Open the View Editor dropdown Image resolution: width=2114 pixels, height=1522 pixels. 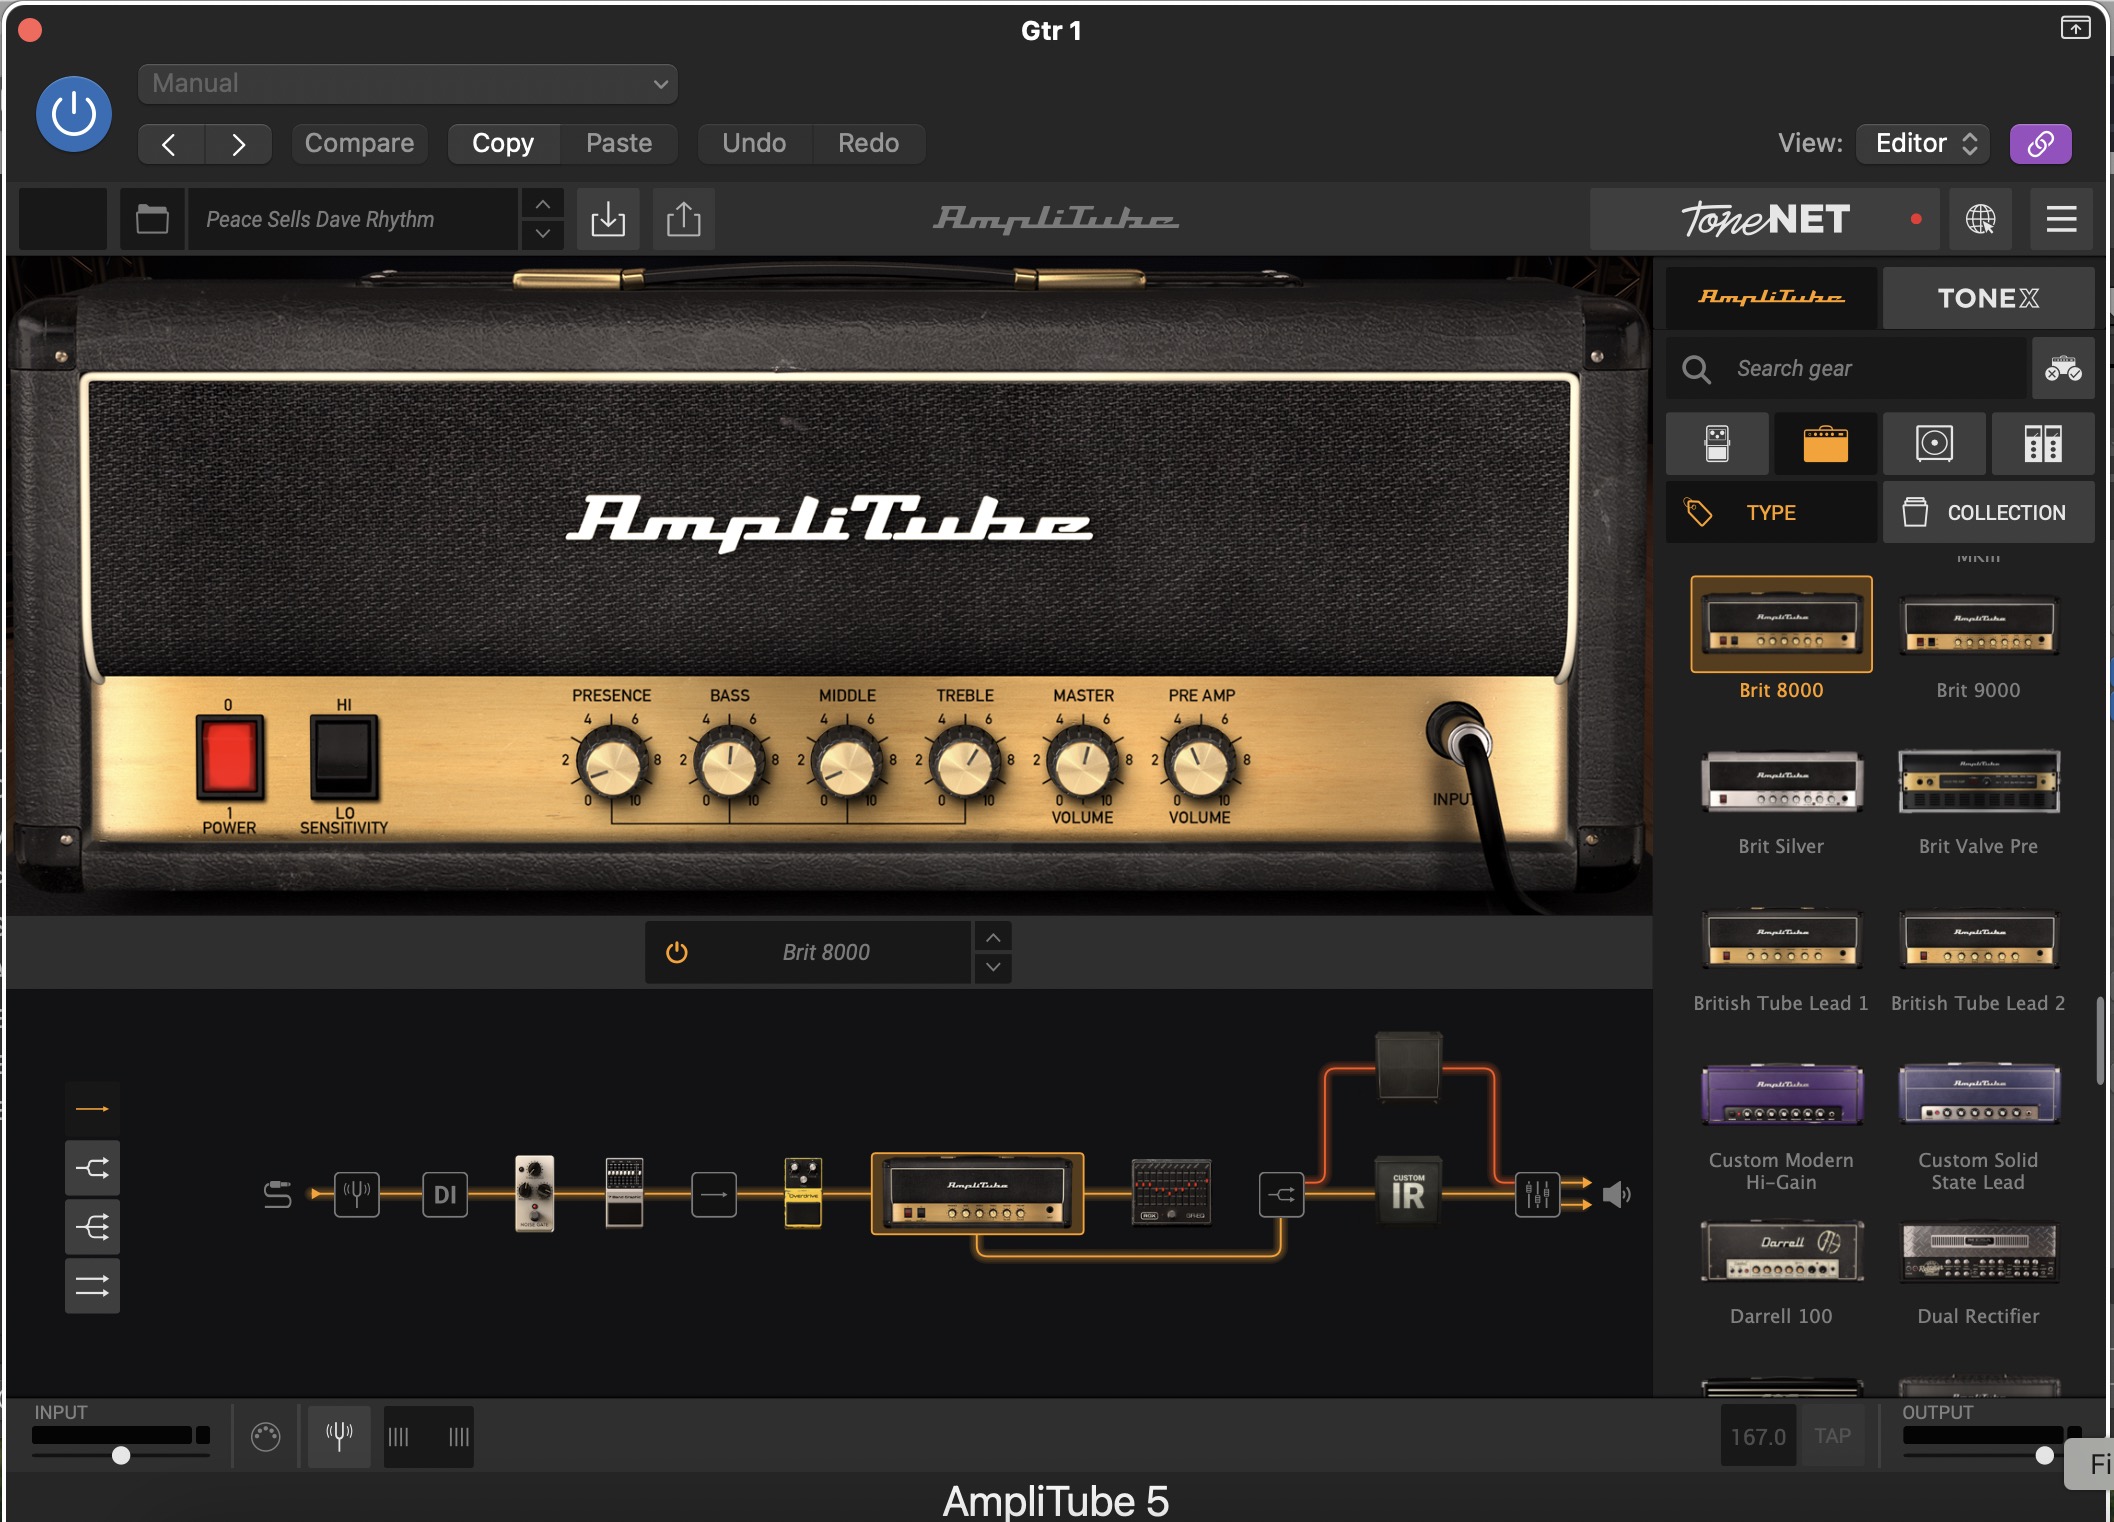coord(1923,143)
